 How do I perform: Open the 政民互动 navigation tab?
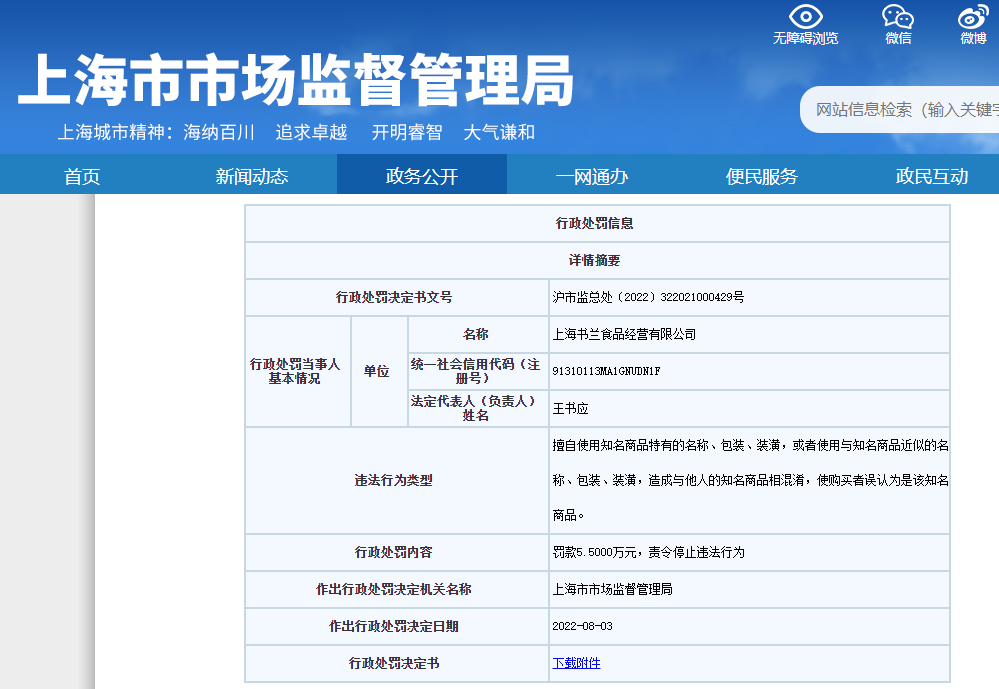click(932, 176)
